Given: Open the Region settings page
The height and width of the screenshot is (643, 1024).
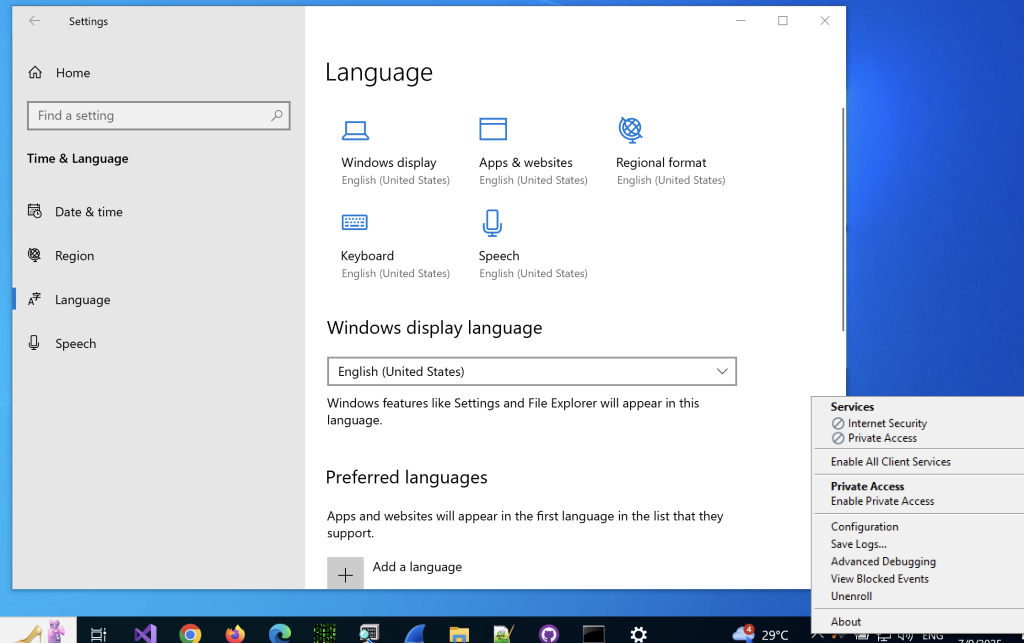Looking at the screenshot, I should pos(61,255).
